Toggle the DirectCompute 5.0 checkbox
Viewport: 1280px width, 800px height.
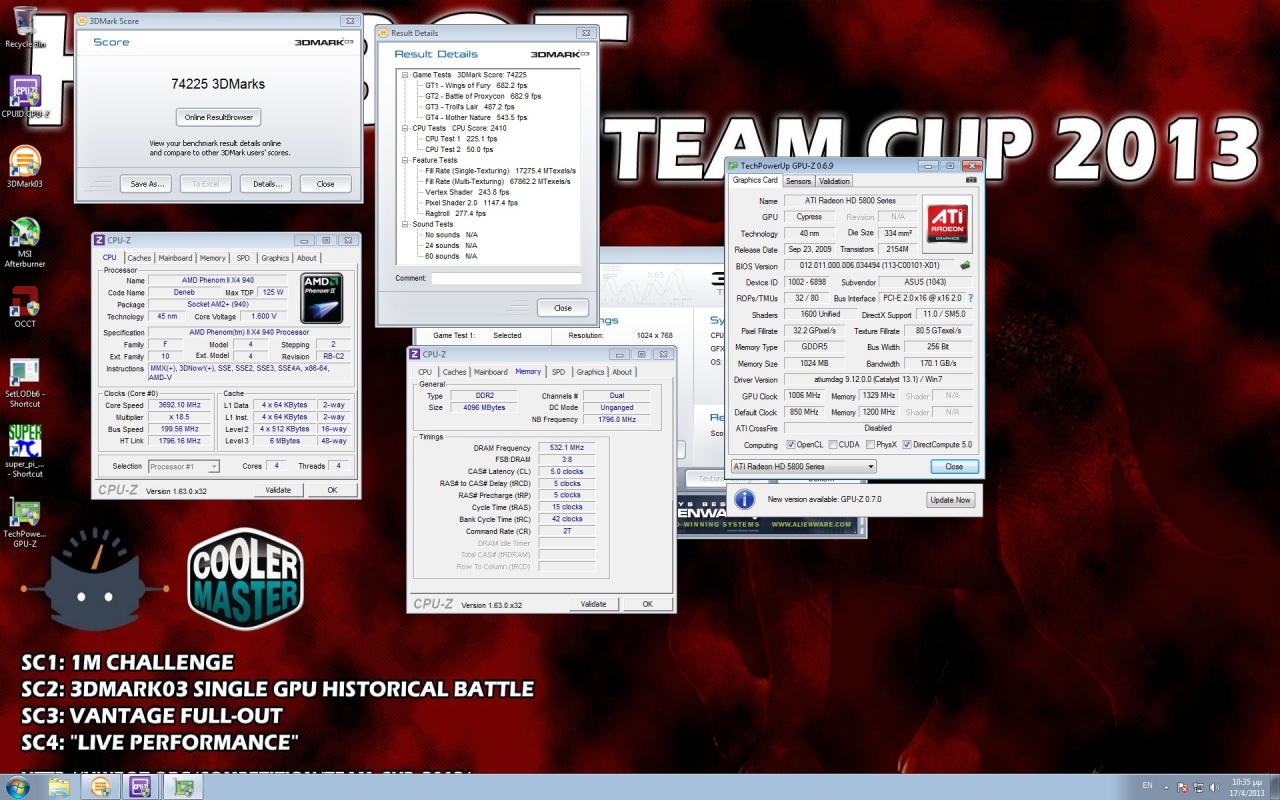coord(907,444)
